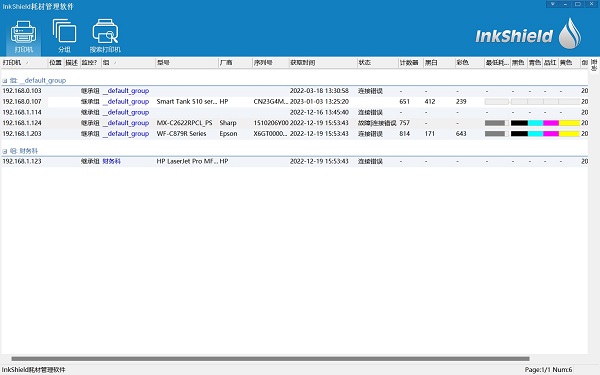This screenshot has width=600, height=375.
Task: Click the 黑白 column header
Action: click(439, 62)
